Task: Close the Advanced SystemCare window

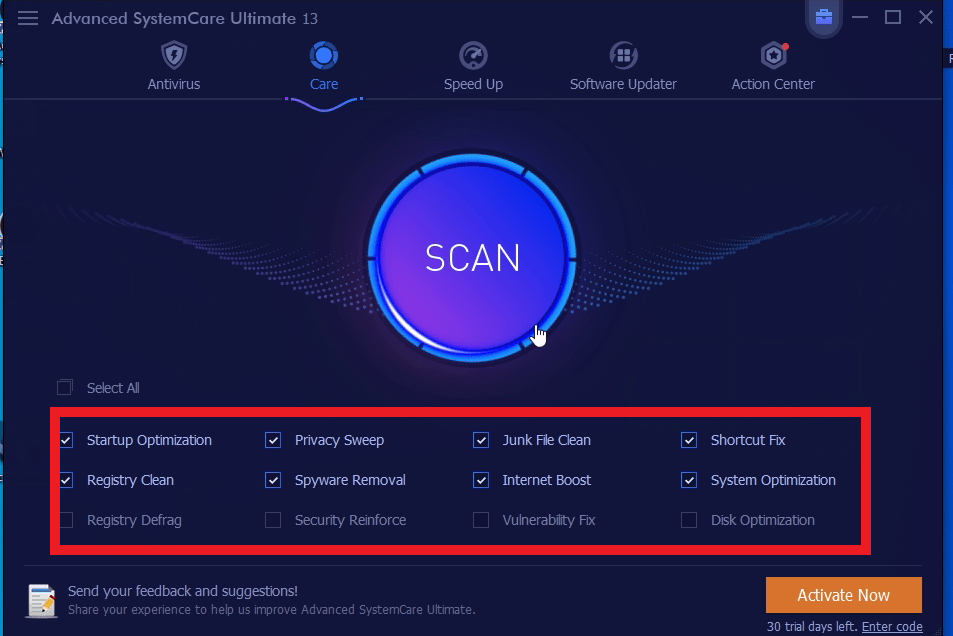Action: click(926, 17)
